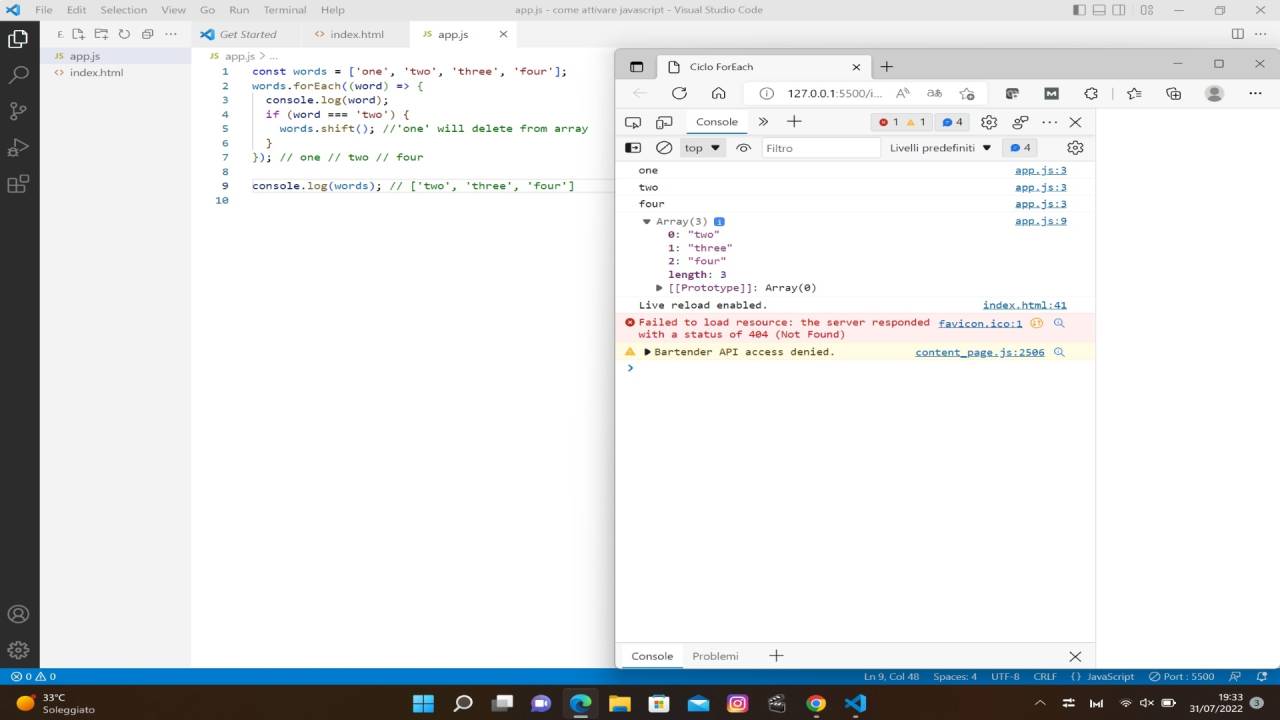Toggle the device emulation toolbar in DevTools
1280x720 pixels.
[x=663, y=121]
